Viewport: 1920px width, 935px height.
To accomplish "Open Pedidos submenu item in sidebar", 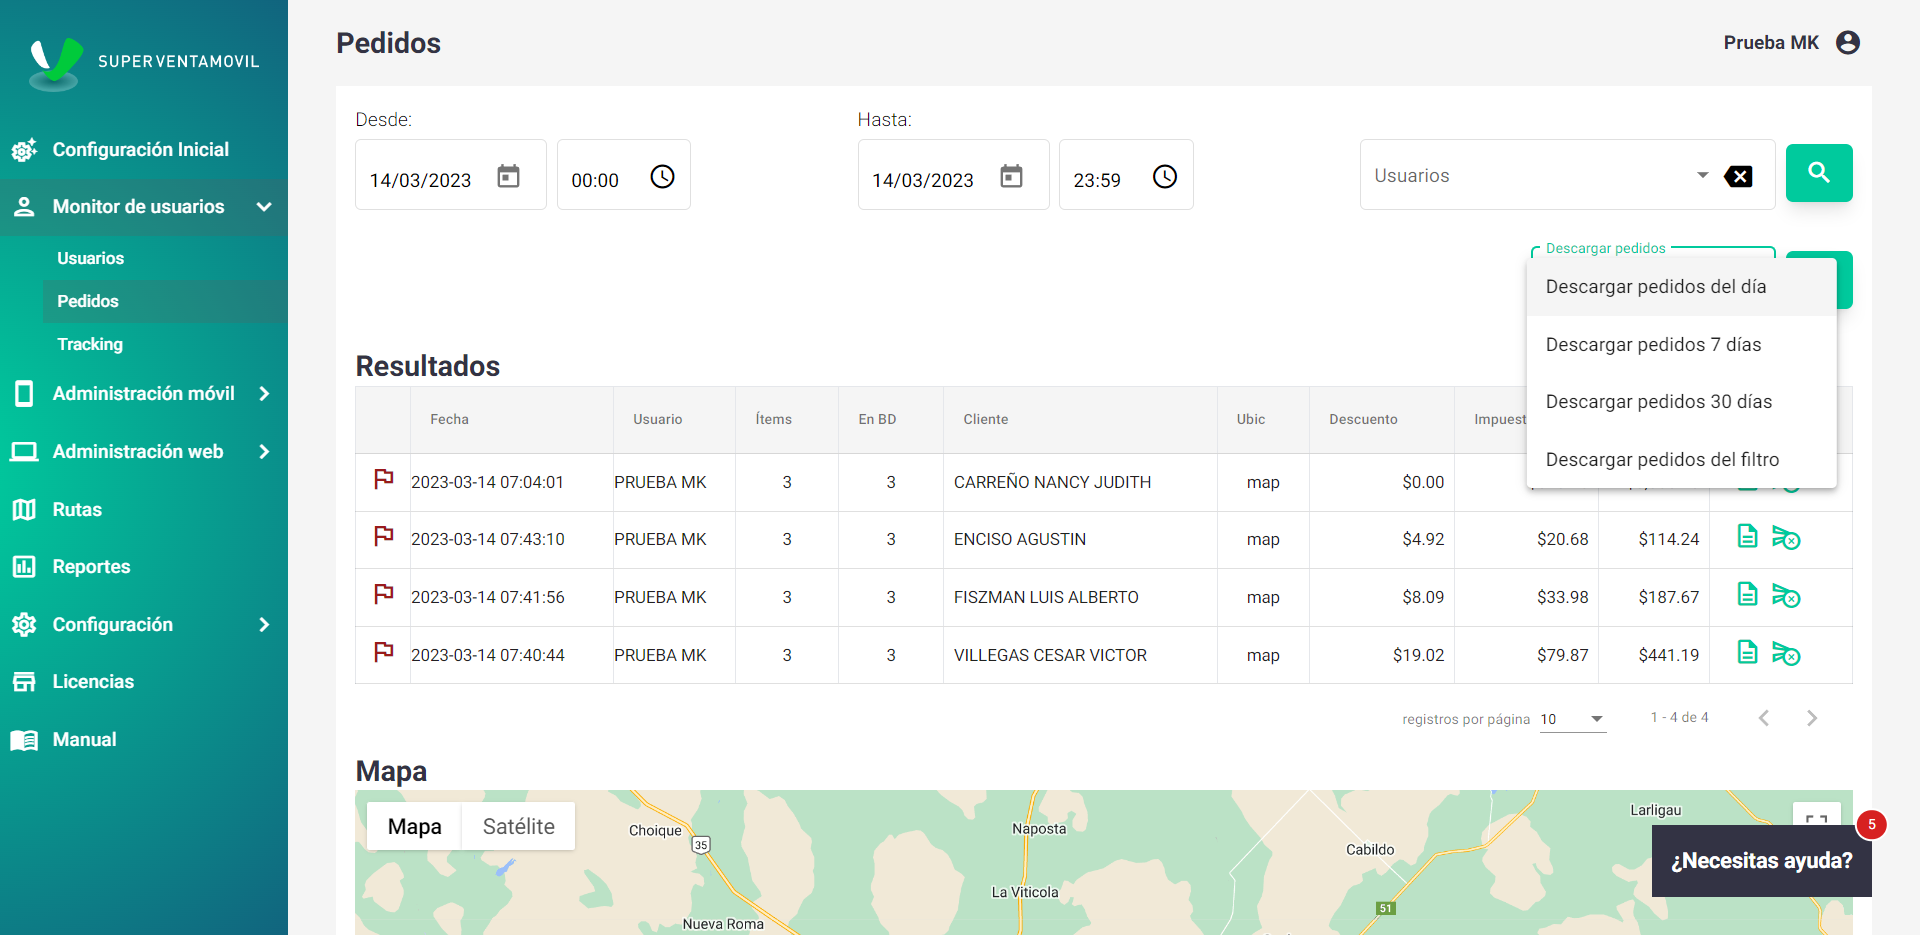I will 165,301.
